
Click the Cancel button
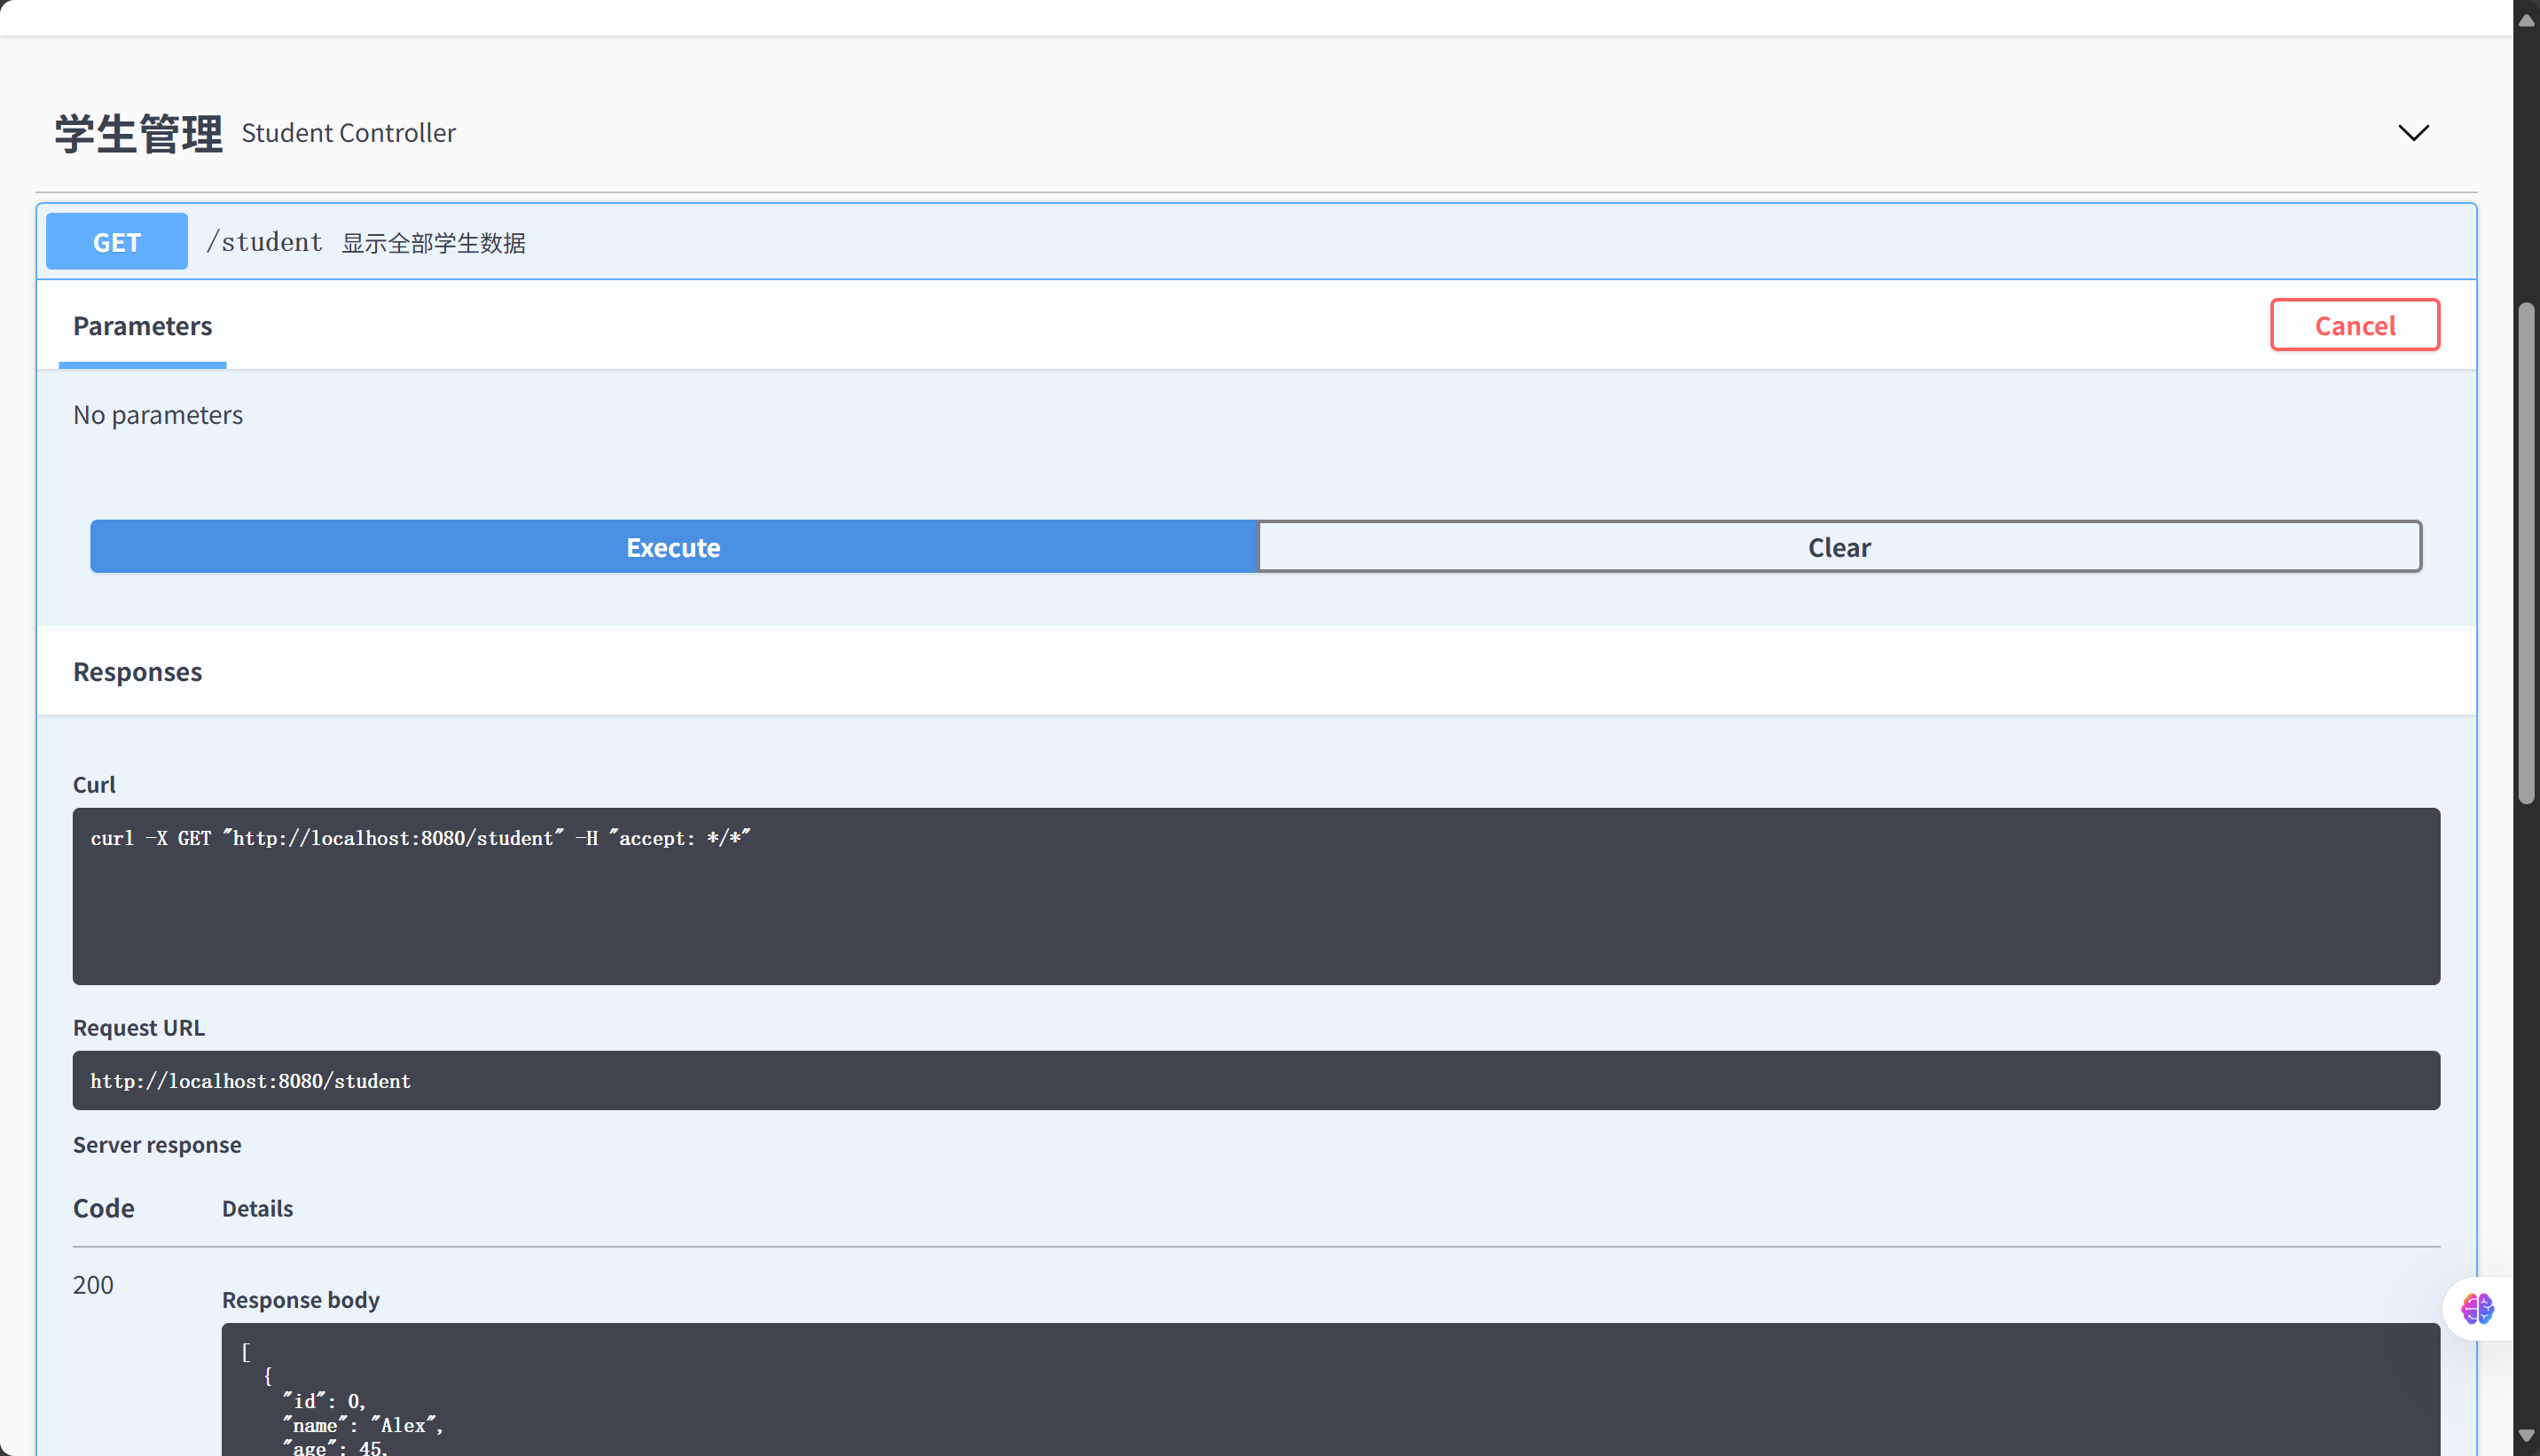coord(2355,324)
